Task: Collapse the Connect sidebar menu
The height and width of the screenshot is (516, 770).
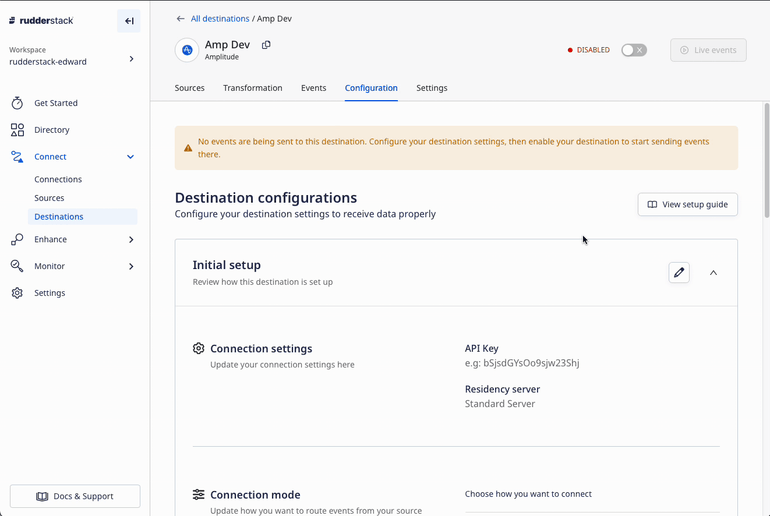Action: pyautogui.click(x=130, y=157)
